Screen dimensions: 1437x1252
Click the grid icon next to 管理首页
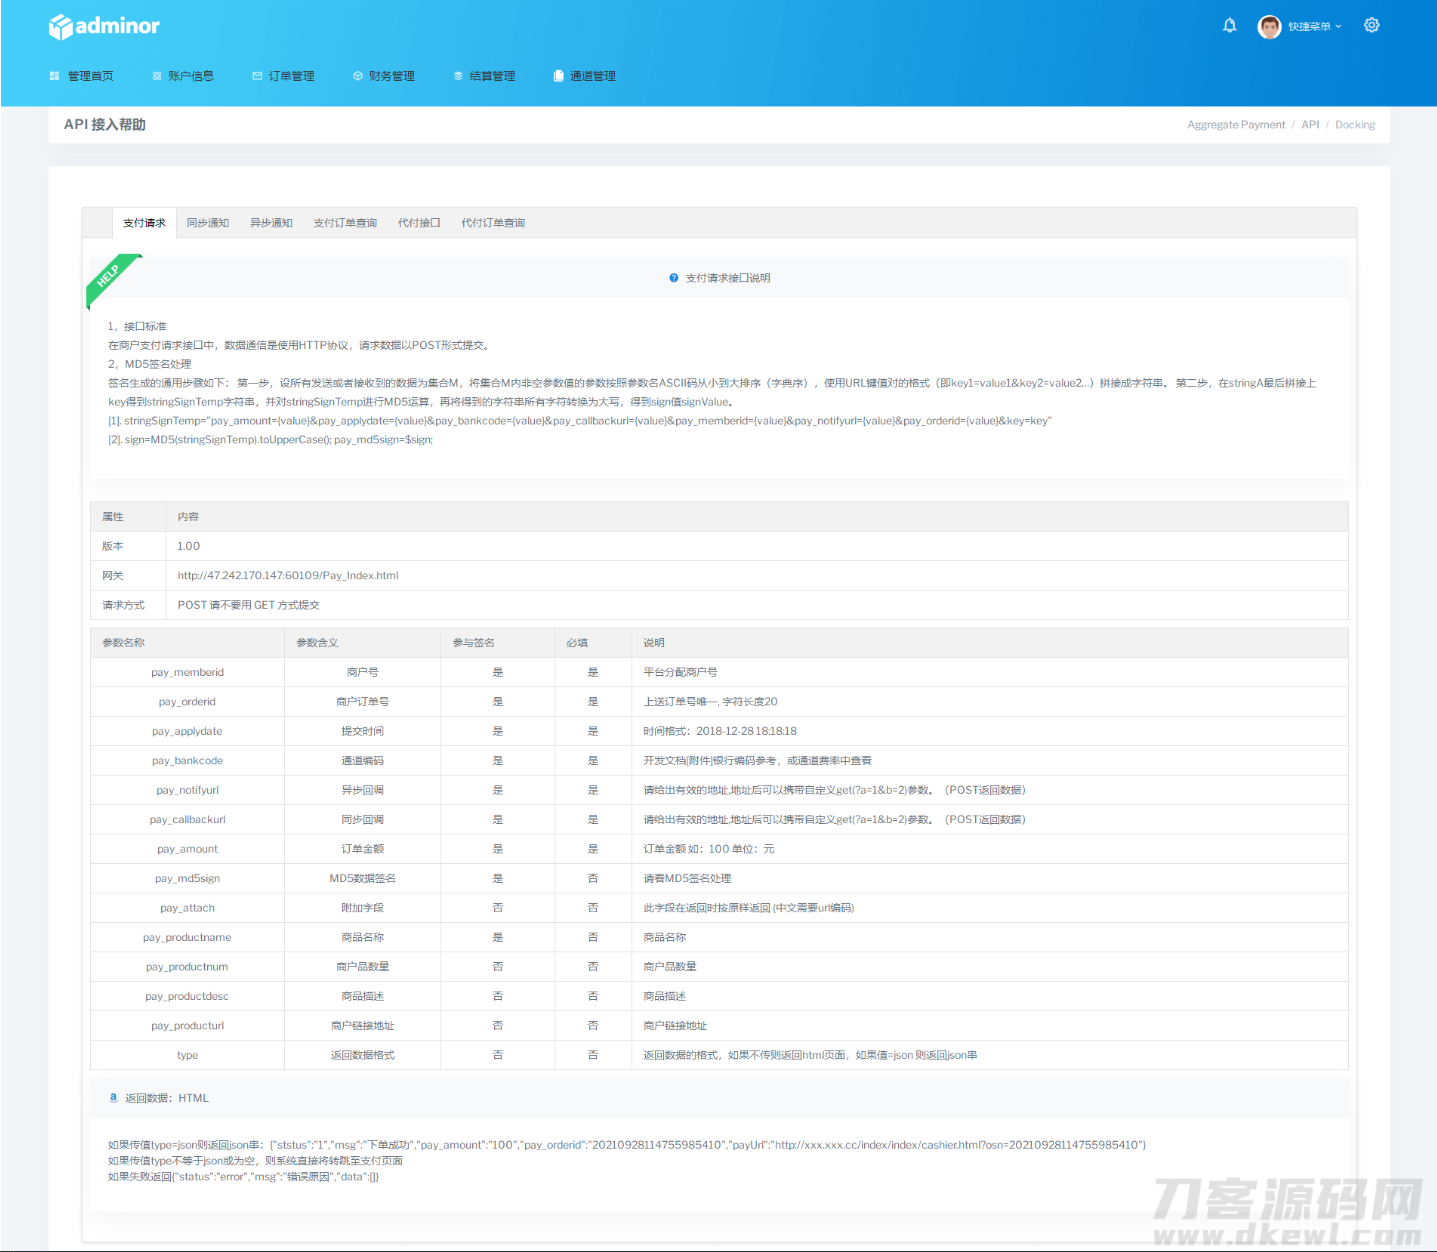55,76
